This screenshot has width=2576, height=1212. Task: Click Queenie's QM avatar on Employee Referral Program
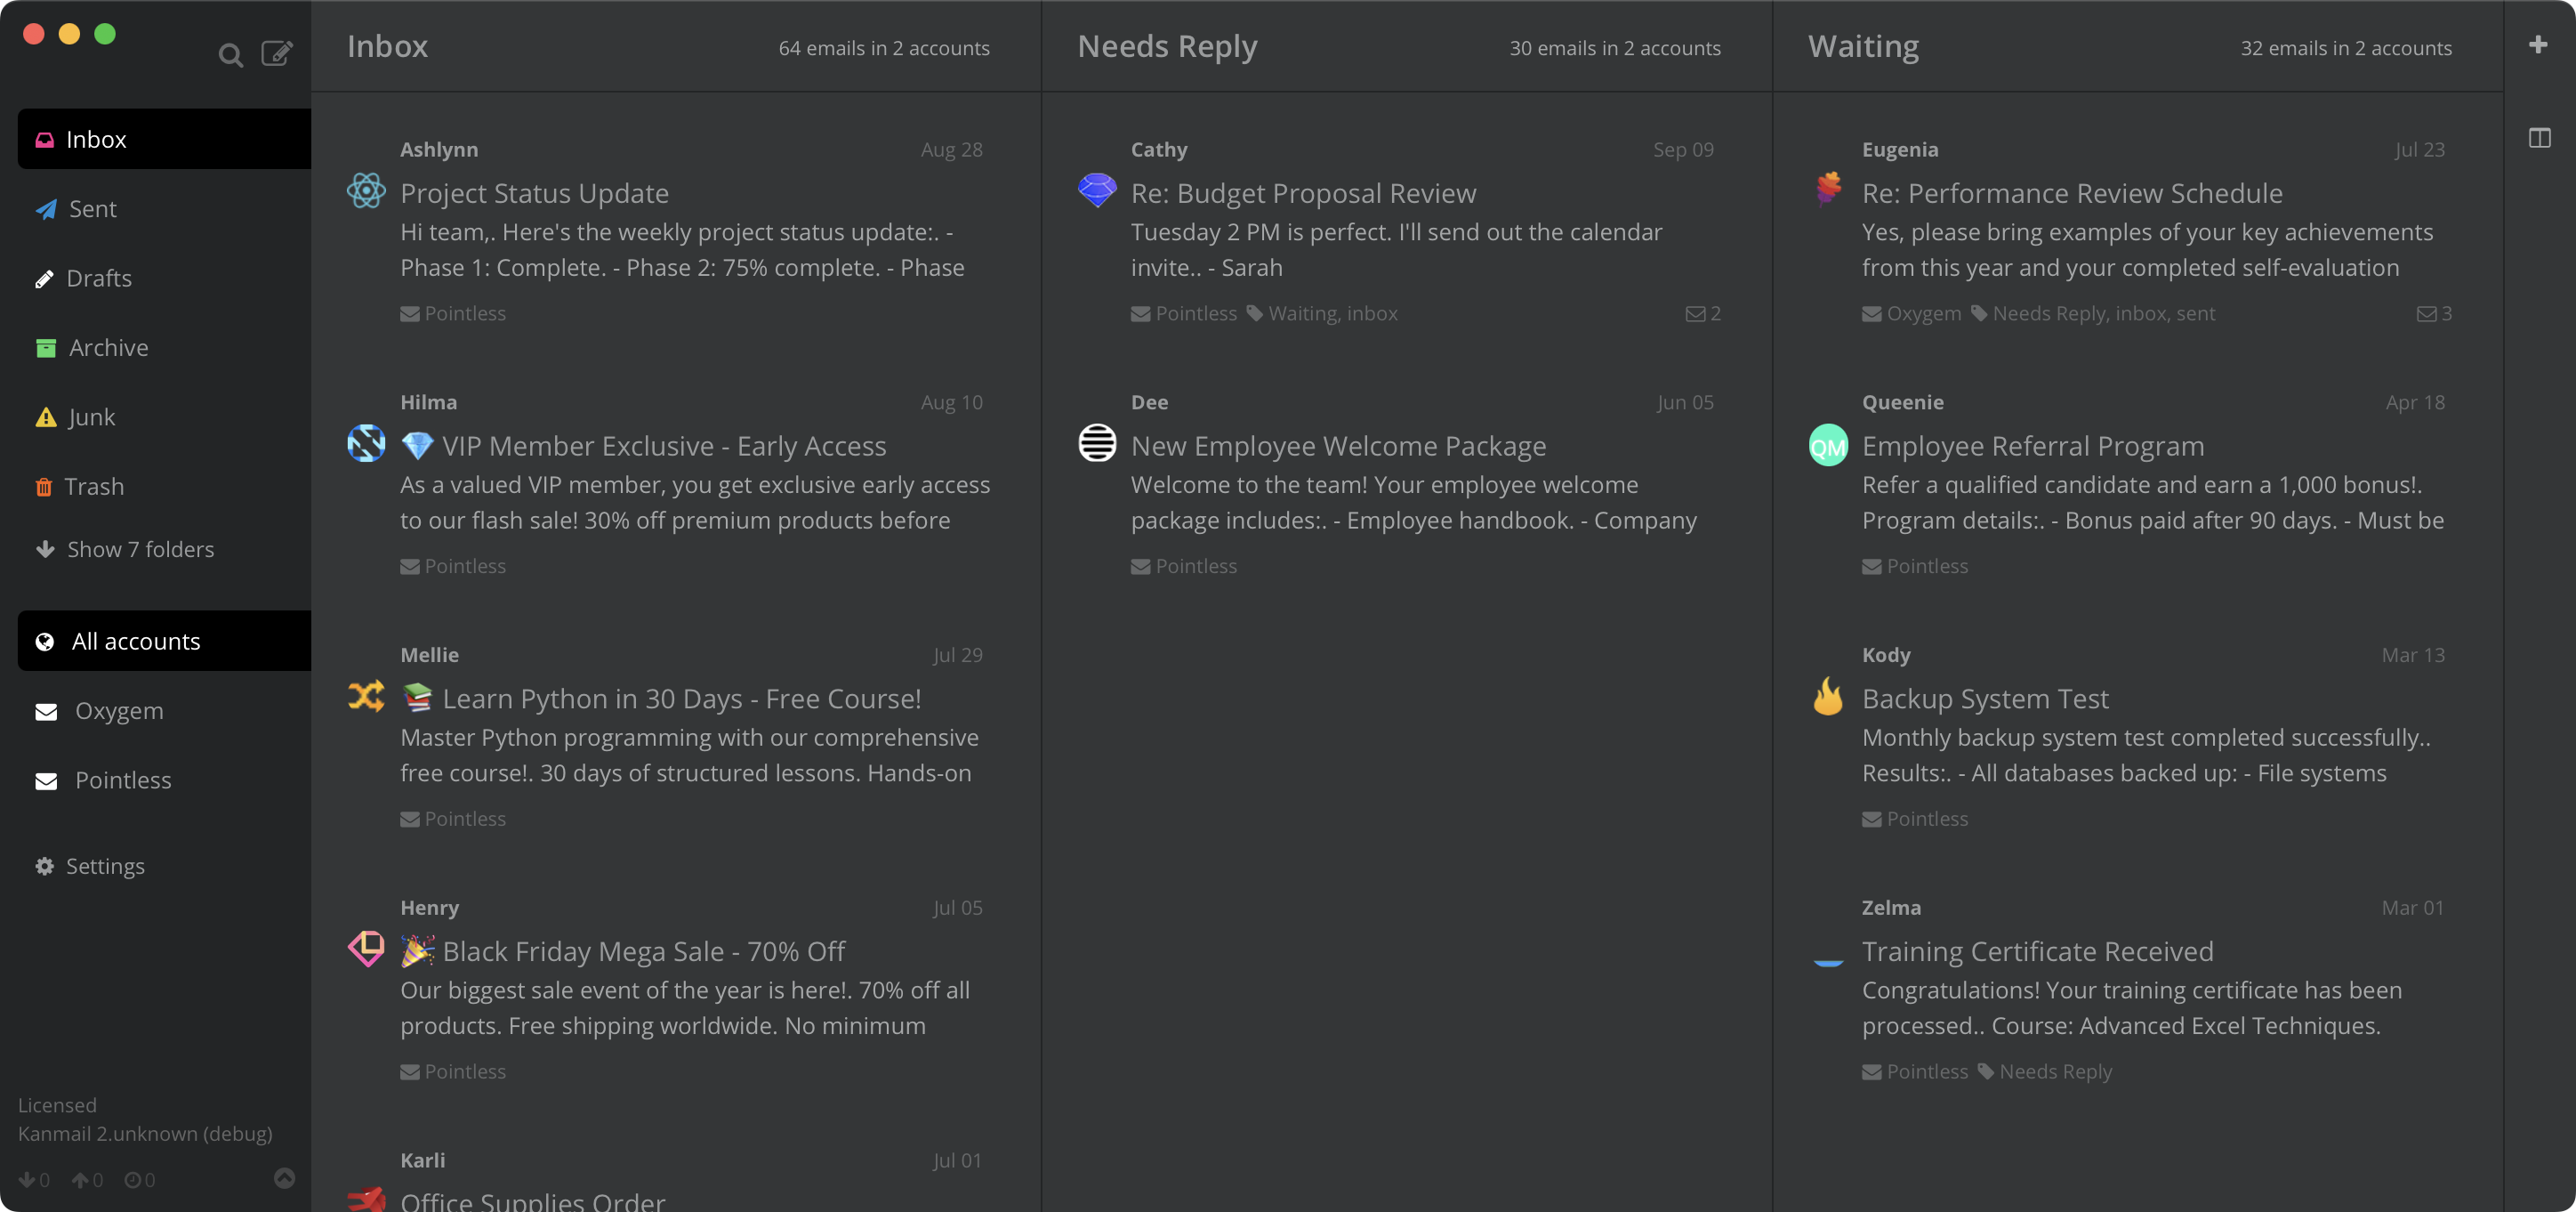pyautogui.click(x=1828, y=447)
